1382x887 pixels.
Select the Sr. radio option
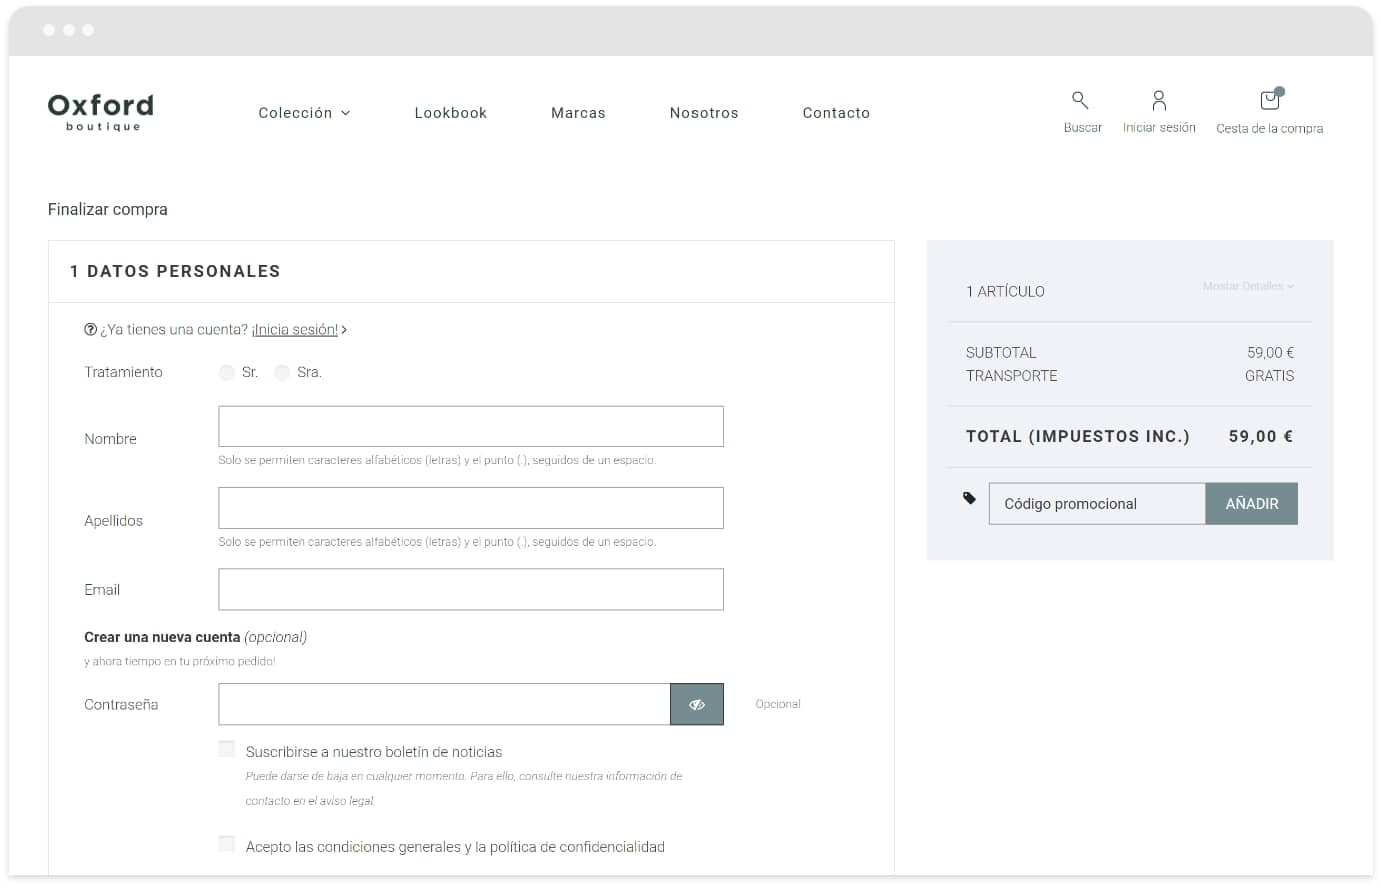click(x=227, y=372)
